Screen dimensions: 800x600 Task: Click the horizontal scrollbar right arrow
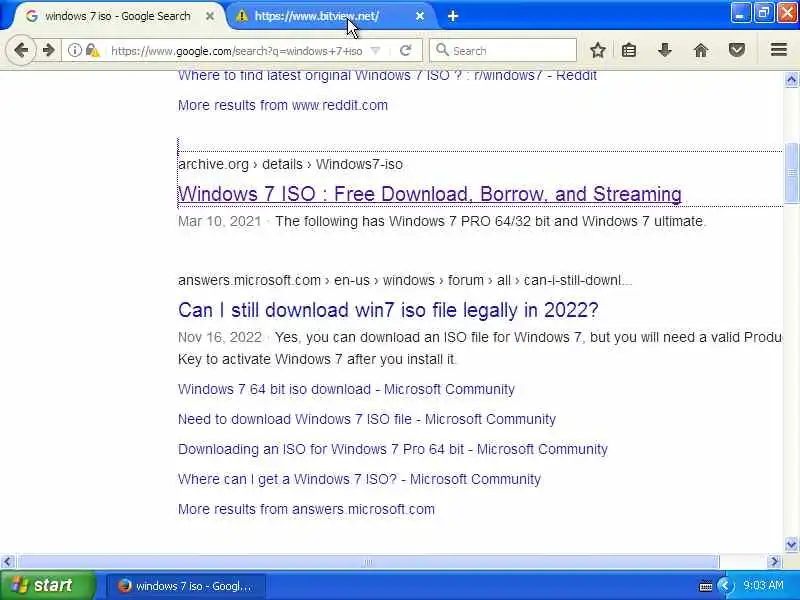click(x=774, y=562)
